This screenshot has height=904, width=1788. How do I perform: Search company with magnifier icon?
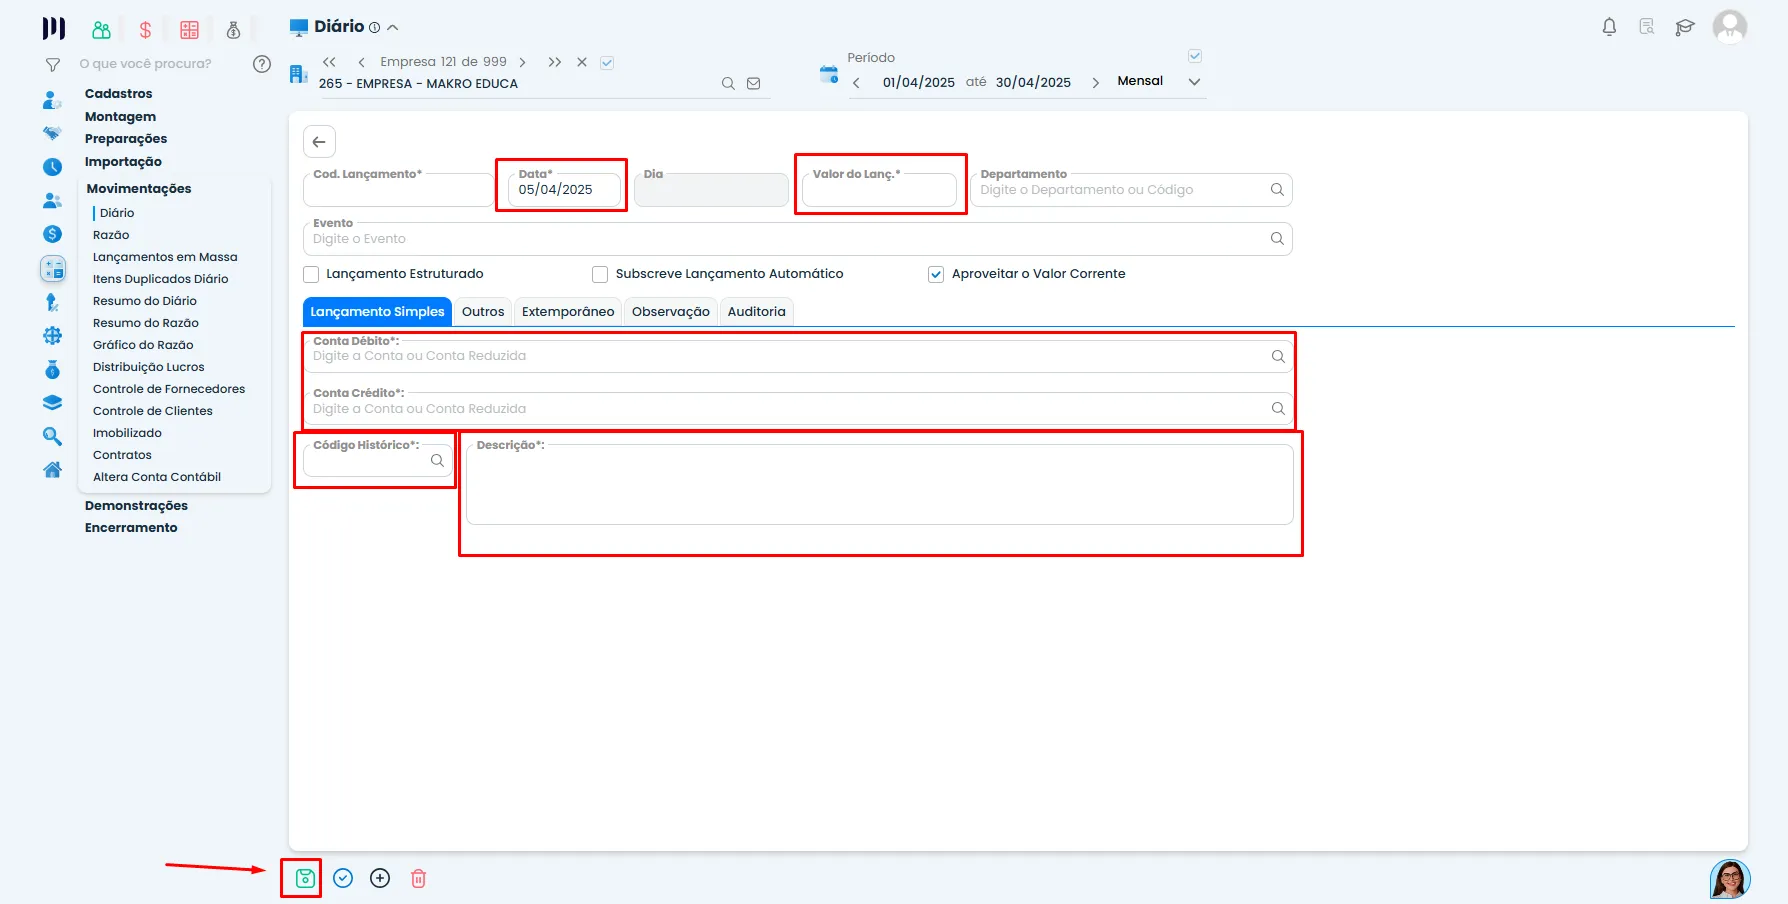click(728, 84)
